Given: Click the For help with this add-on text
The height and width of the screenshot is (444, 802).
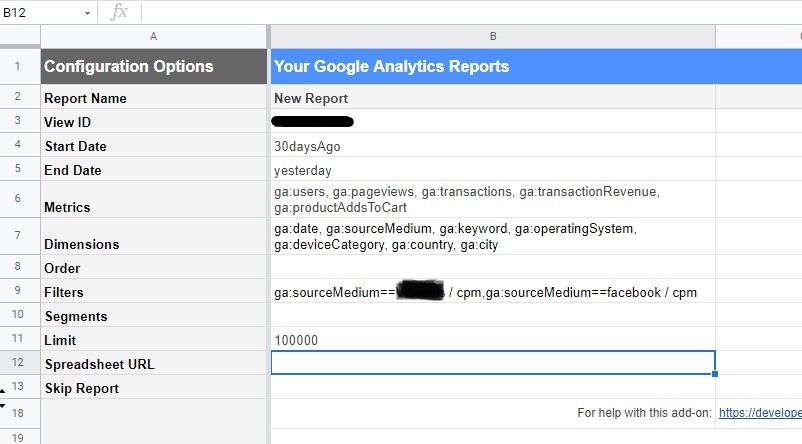Looking at the screenshot, I should pos(644,413).
